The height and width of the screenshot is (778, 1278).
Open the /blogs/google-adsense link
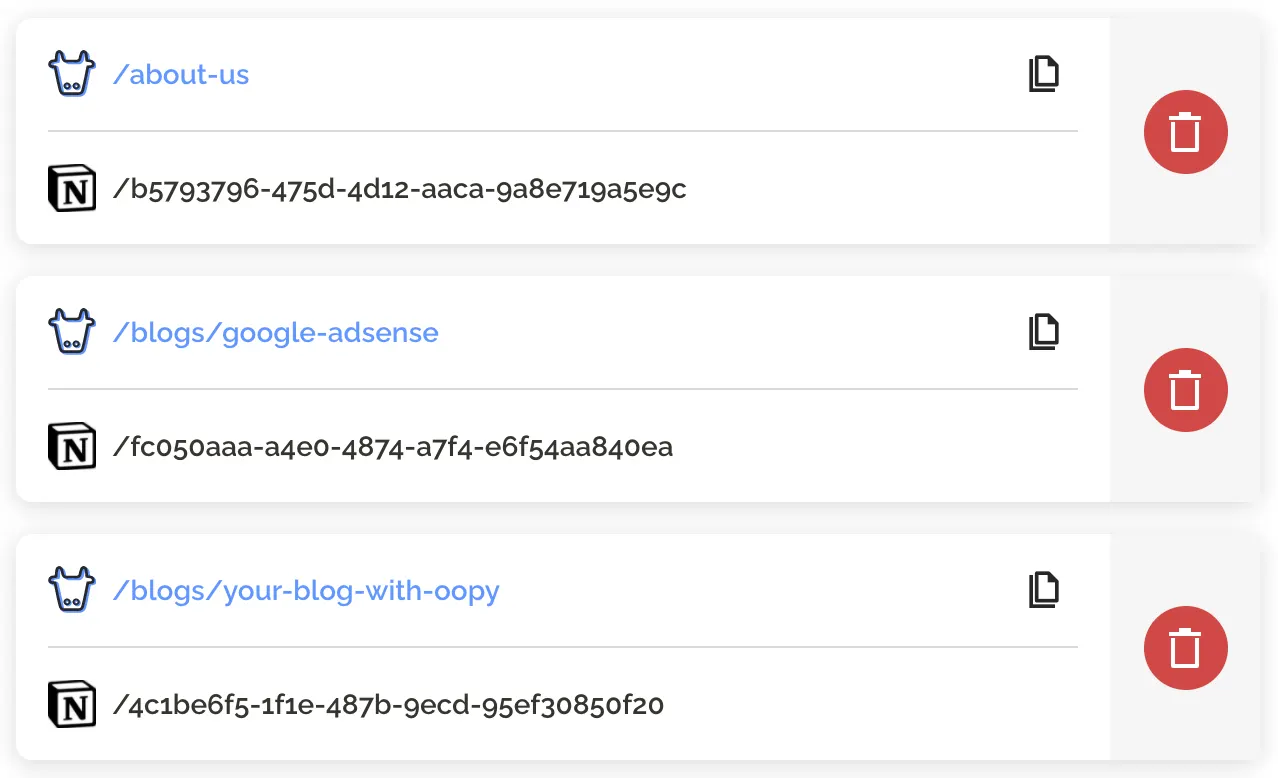tap(276, 332)
